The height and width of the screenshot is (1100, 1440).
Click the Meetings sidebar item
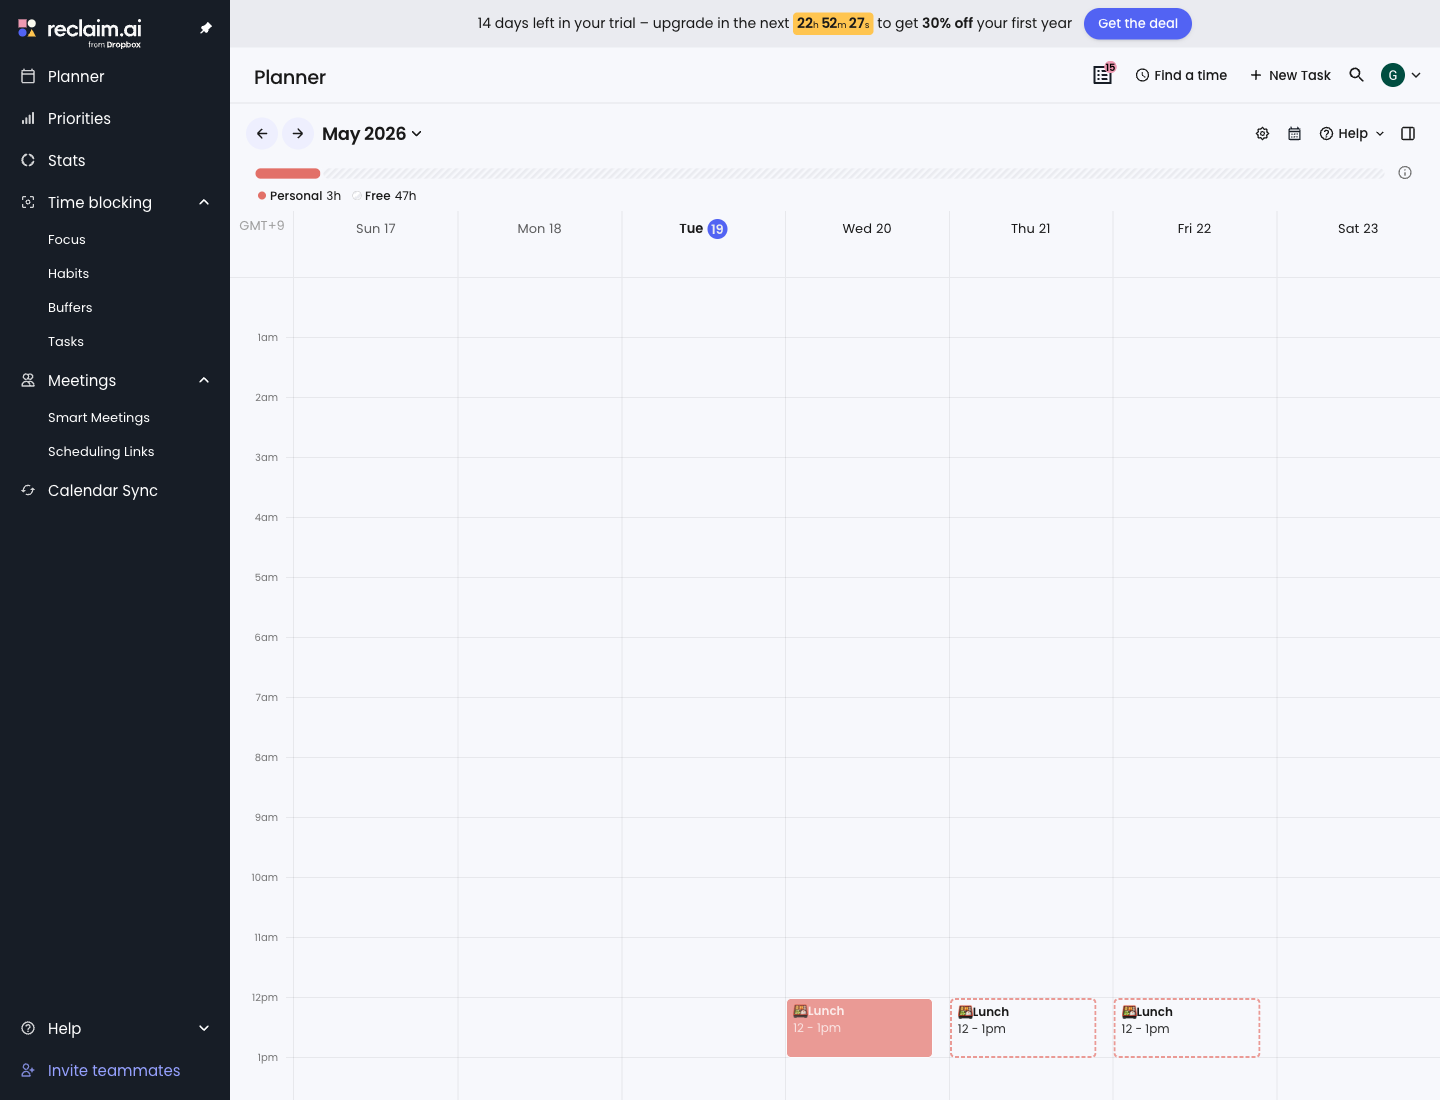tap(82, 380)
